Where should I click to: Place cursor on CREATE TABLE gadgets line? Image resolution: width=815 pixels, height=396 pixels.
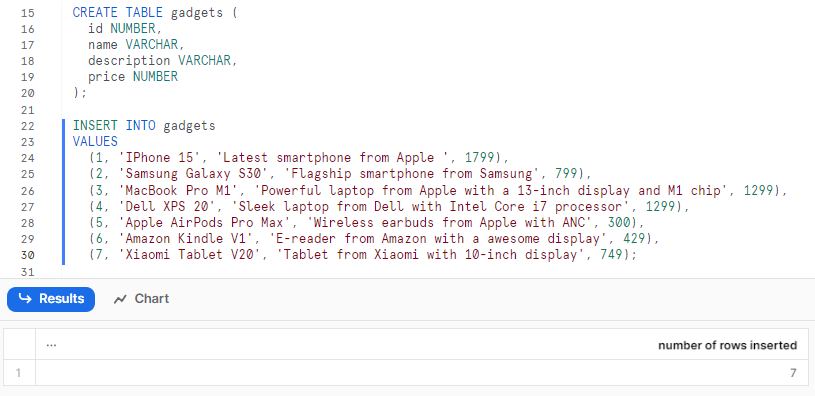click(154, 12)
